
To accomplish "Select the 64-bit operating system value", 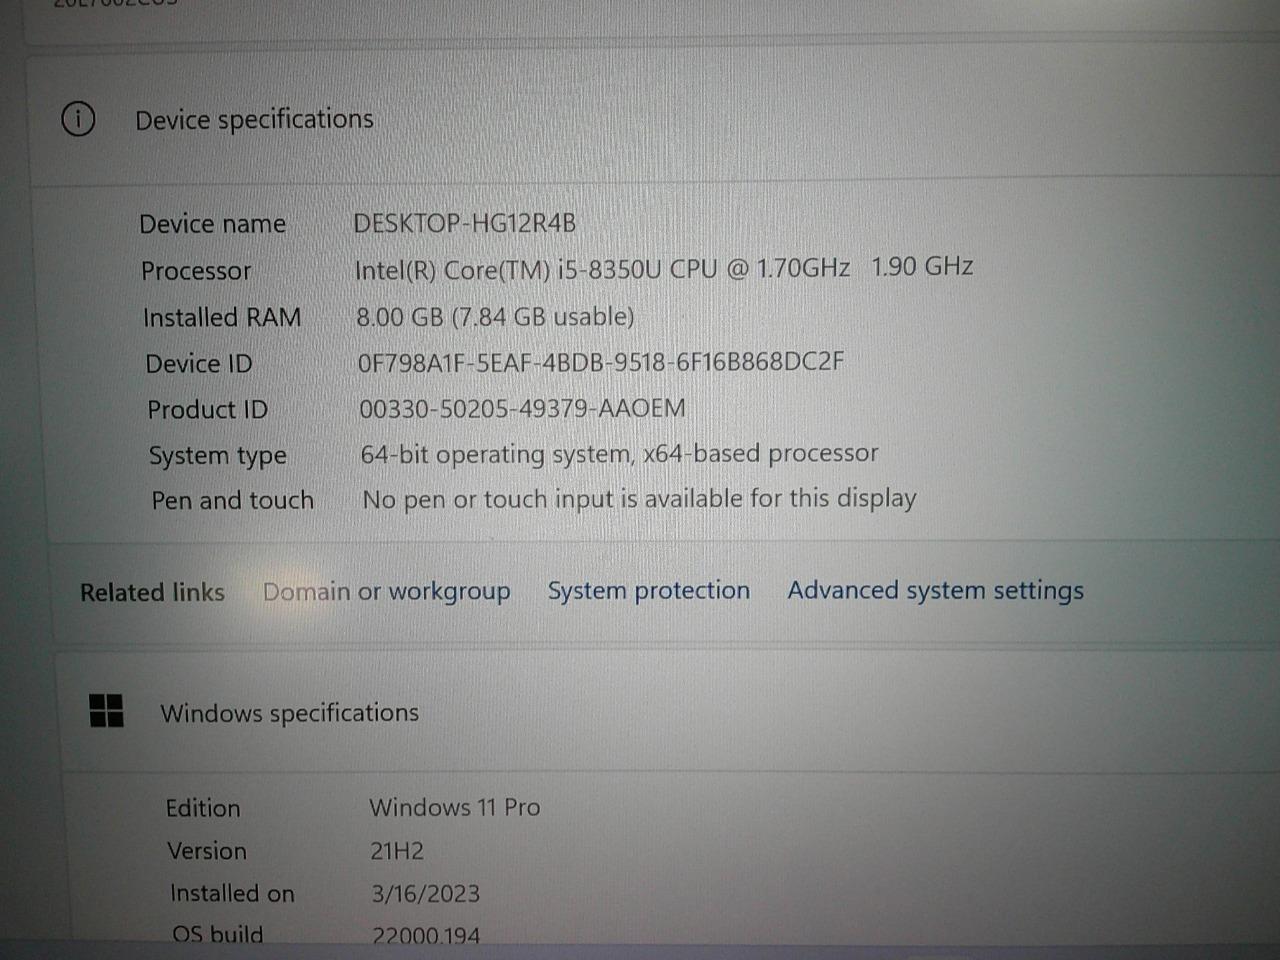I will [619, 454].
